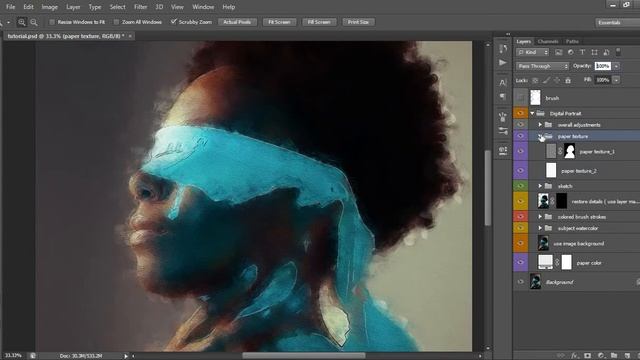
Task: Open the History panel icon
Action: tap(503, 49)
